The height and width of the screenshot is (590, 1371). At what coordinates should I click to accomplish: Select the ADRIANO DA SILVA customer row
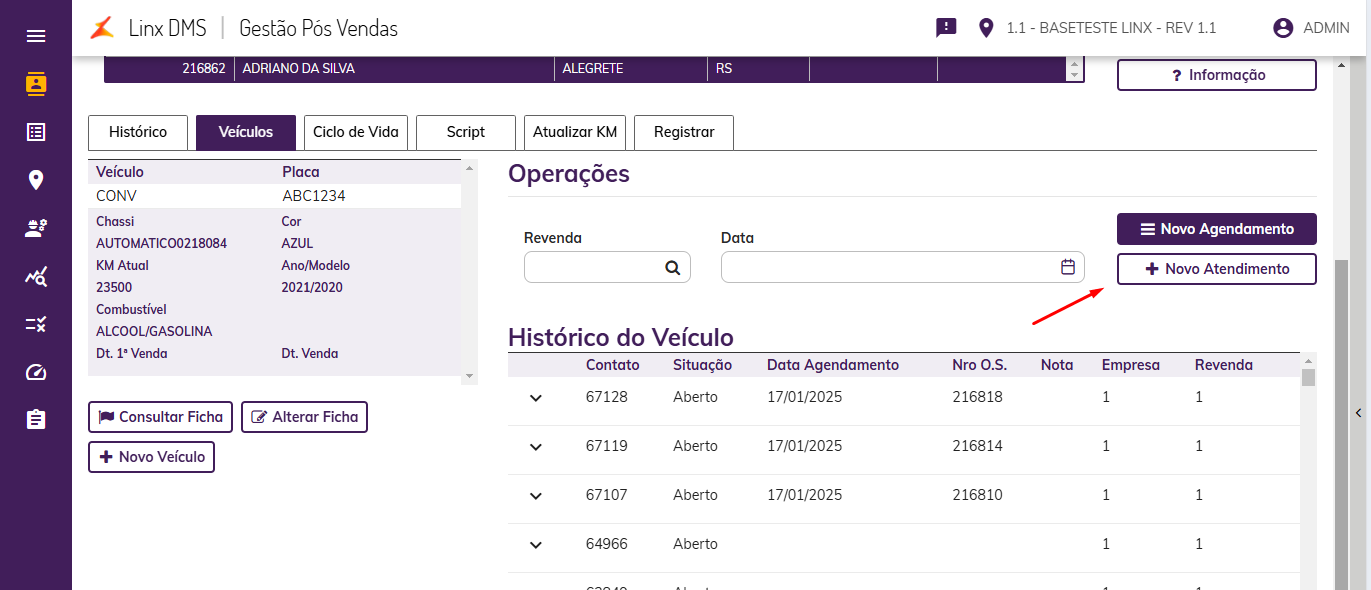coord(585,69)
